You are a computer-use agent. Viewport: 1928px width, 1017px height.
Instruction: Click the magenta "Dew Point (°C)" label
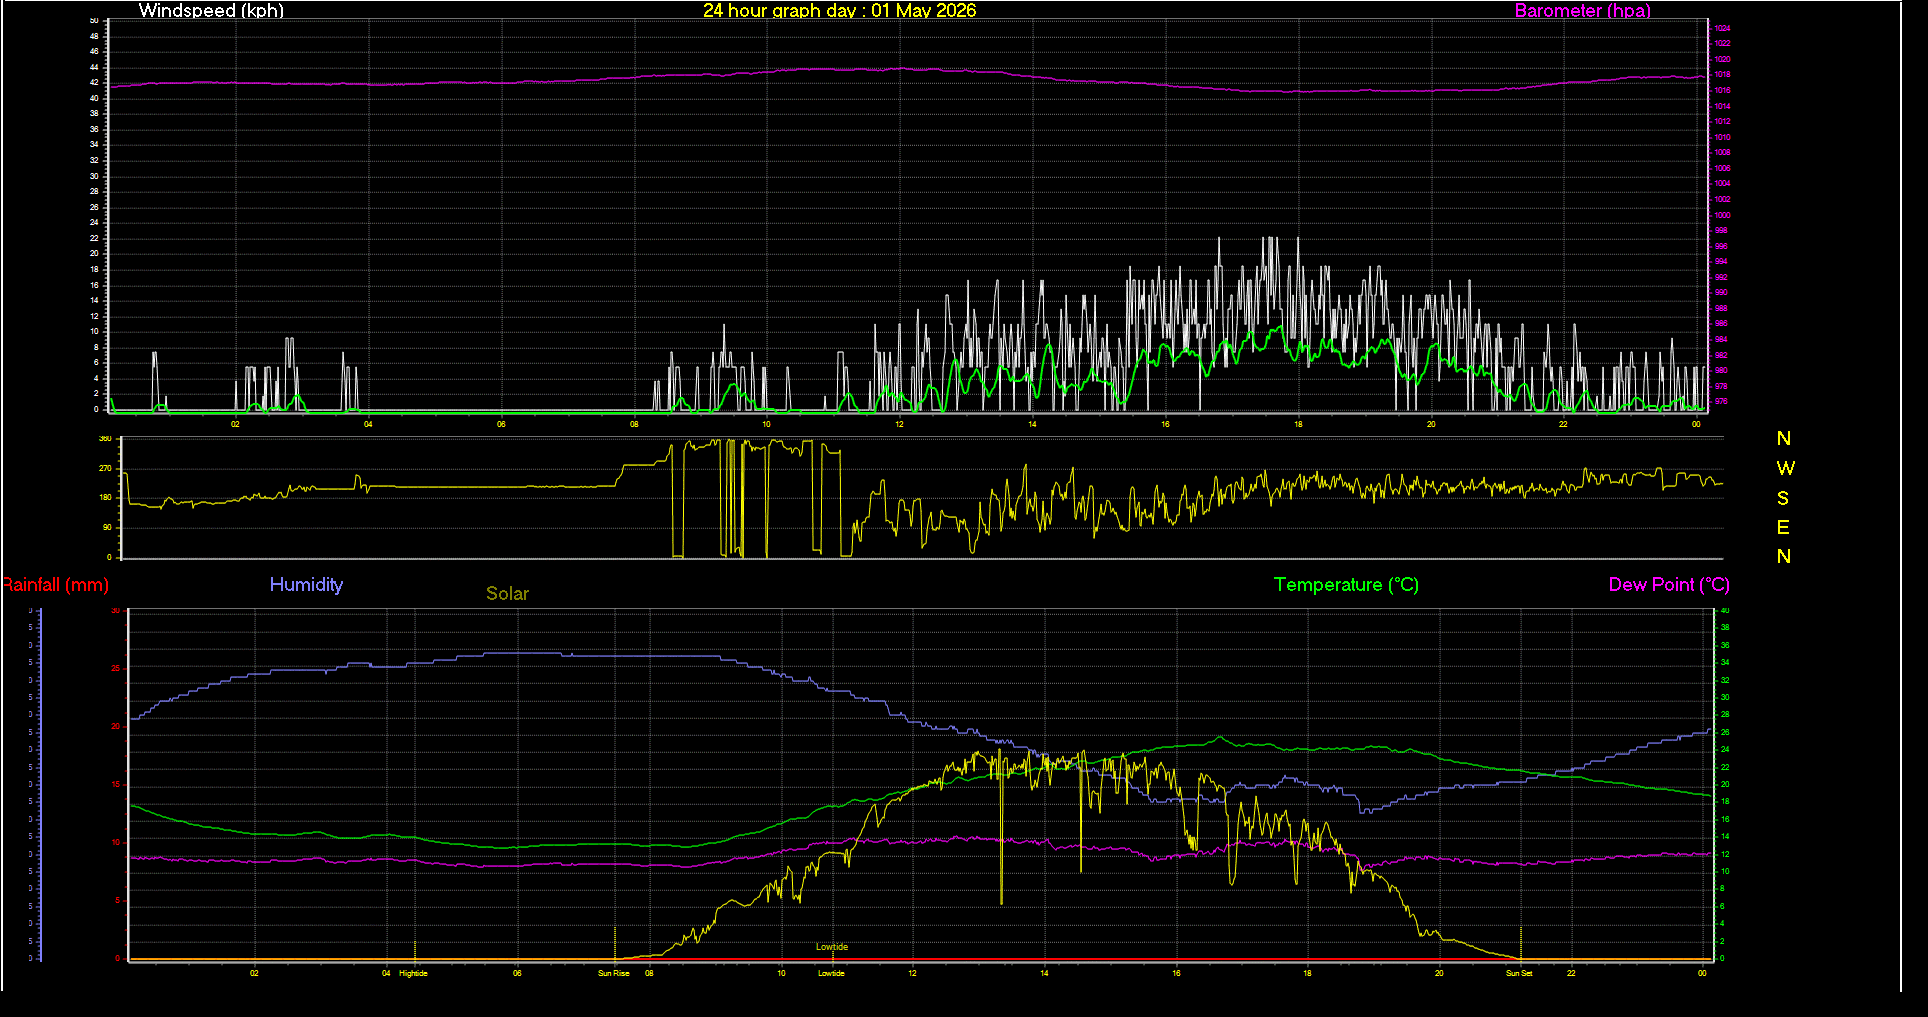[x=1669, y=585]
